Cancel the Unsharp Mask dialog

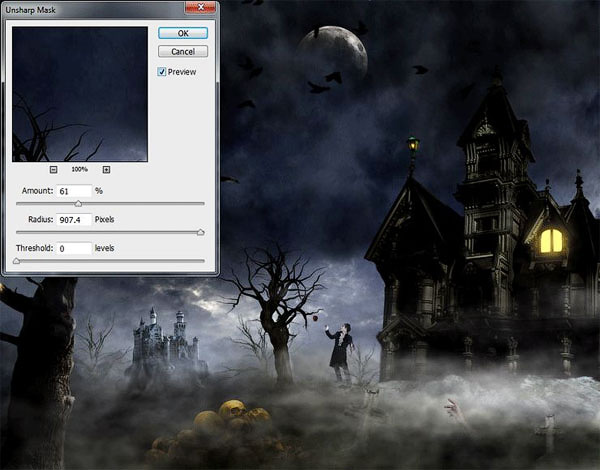tap(183, 52)
